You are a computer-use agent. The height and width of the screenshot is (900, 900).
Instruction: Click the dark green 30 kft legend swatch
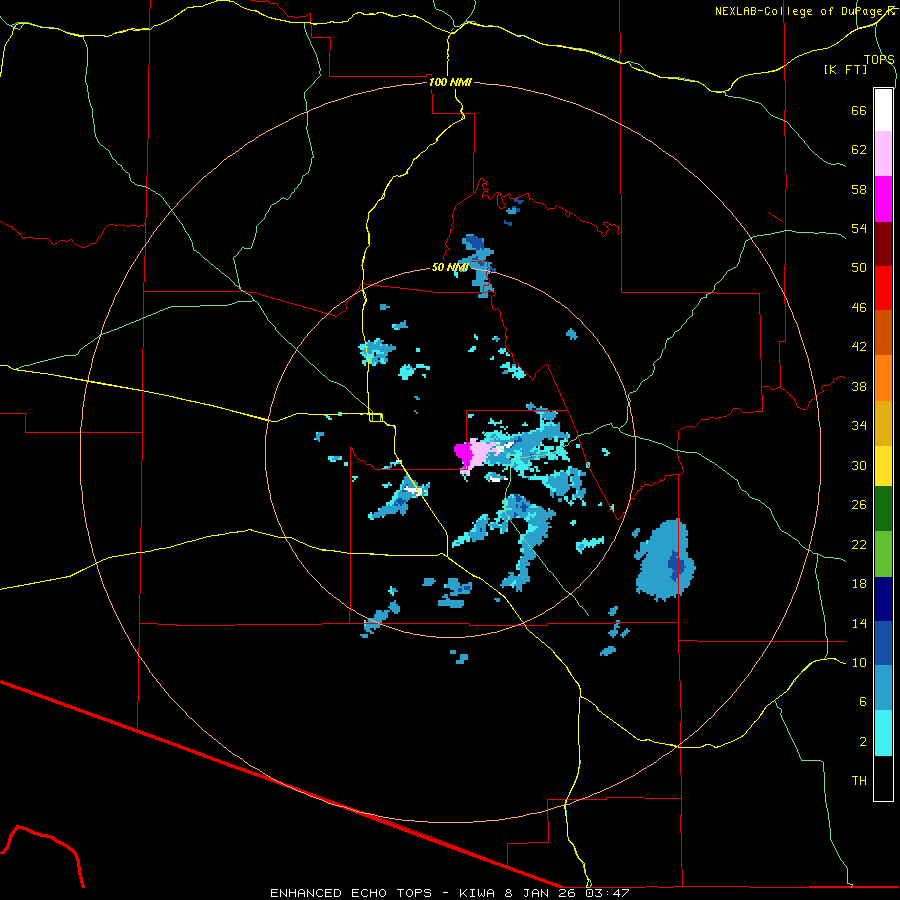pos(883,509)
